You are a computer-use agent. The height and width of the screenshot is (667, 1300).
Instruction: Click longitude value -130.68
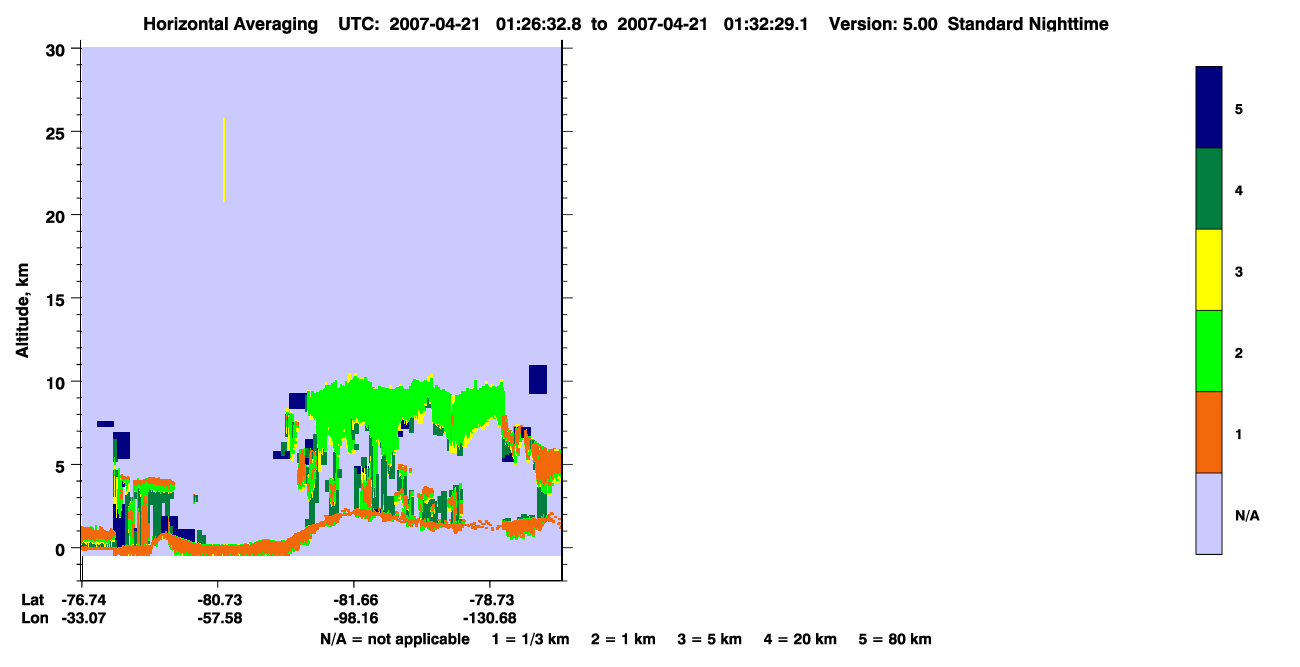coord(491,618)
